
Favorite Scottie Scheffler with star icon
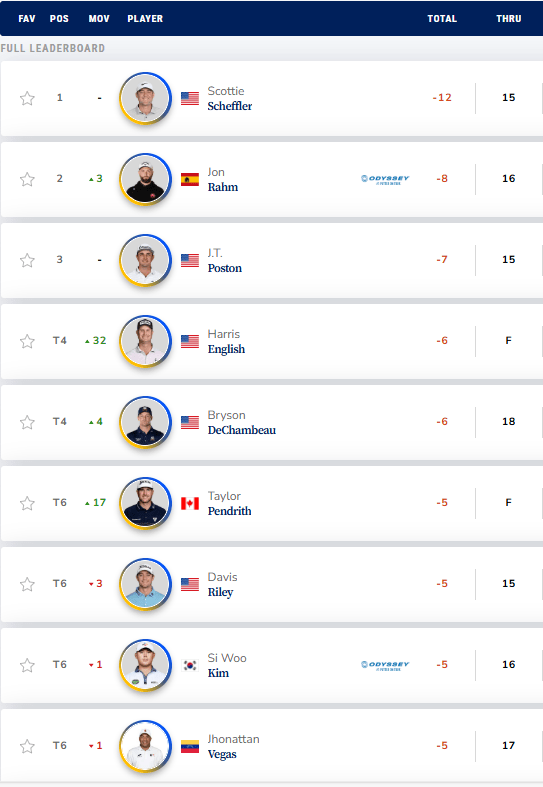(x=27, y=98)
